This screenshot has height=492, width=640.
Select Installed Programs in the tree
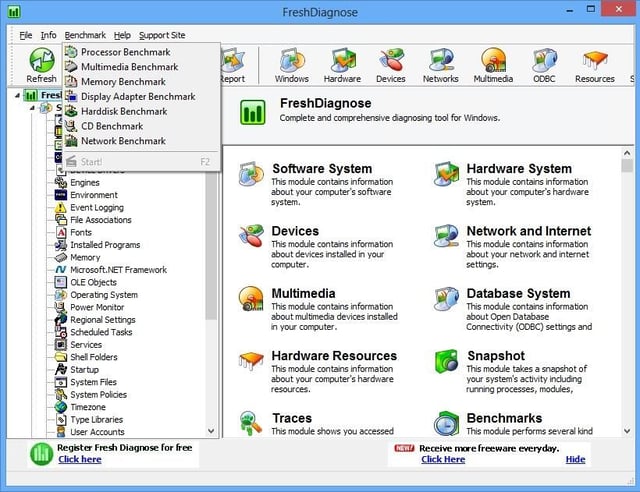(x=105, y=245)
